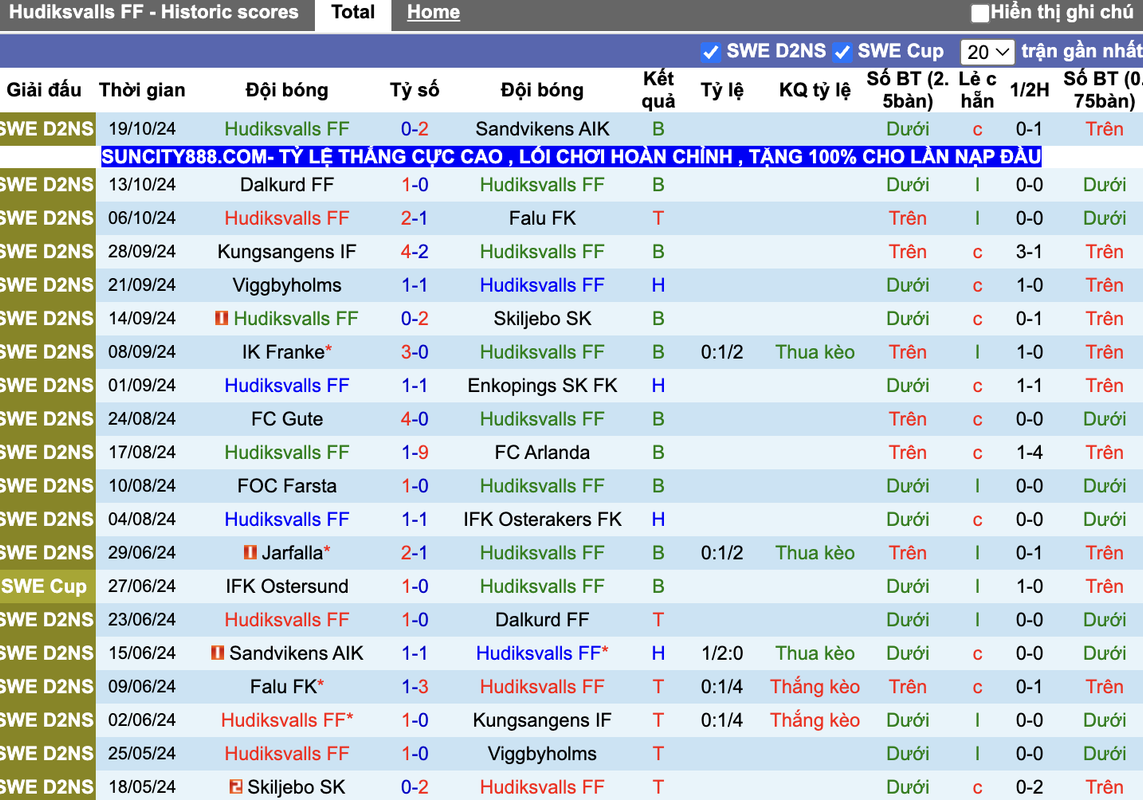Click 'Thắng kèo' result in 09/06/24 row
The image size is (1143, 800).
click(815, 687)
